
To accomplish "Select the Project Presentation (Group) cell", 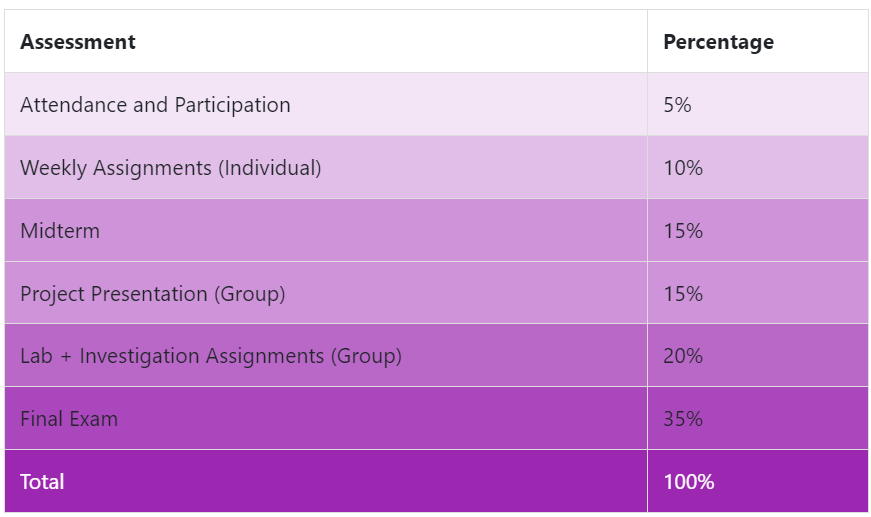I will coord(153,294).
